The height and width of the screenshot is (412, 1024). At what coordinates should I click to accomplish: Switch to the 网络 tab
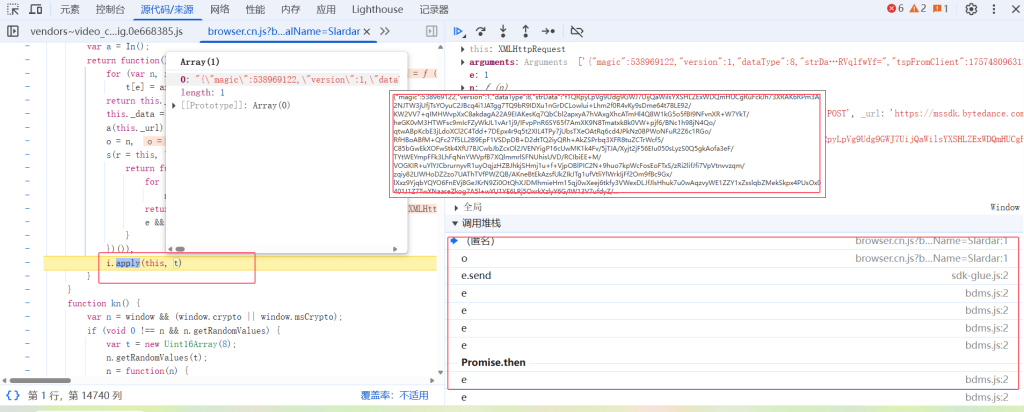pos(220,10)
